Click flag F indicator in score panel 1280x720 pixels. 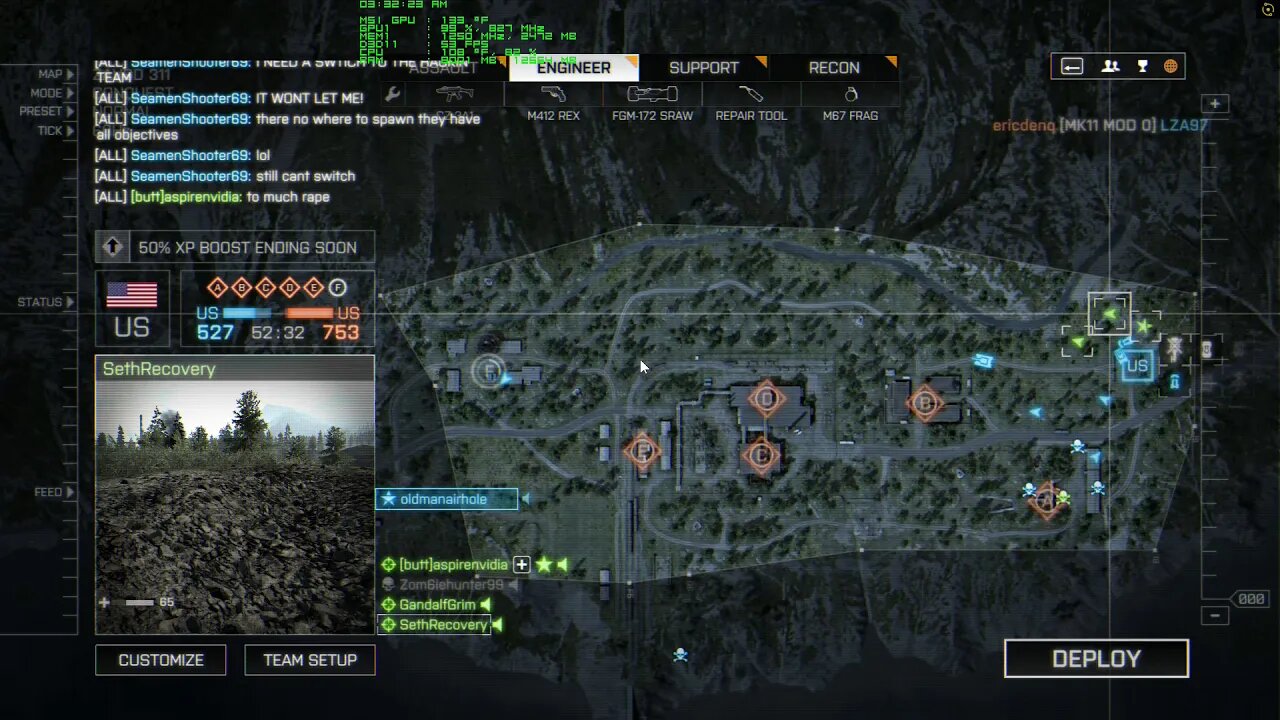tap(338, 288)
